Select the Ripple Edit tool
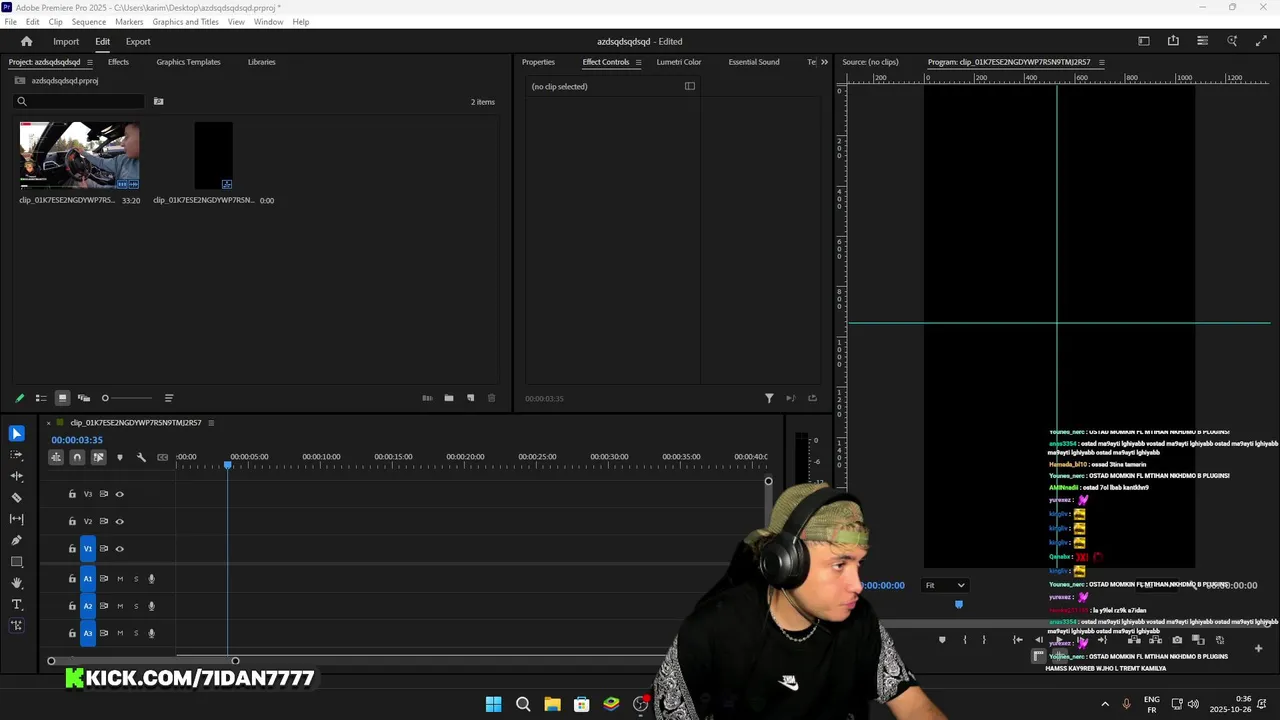This screenshot has width=1280, height=720. point(16,476)
